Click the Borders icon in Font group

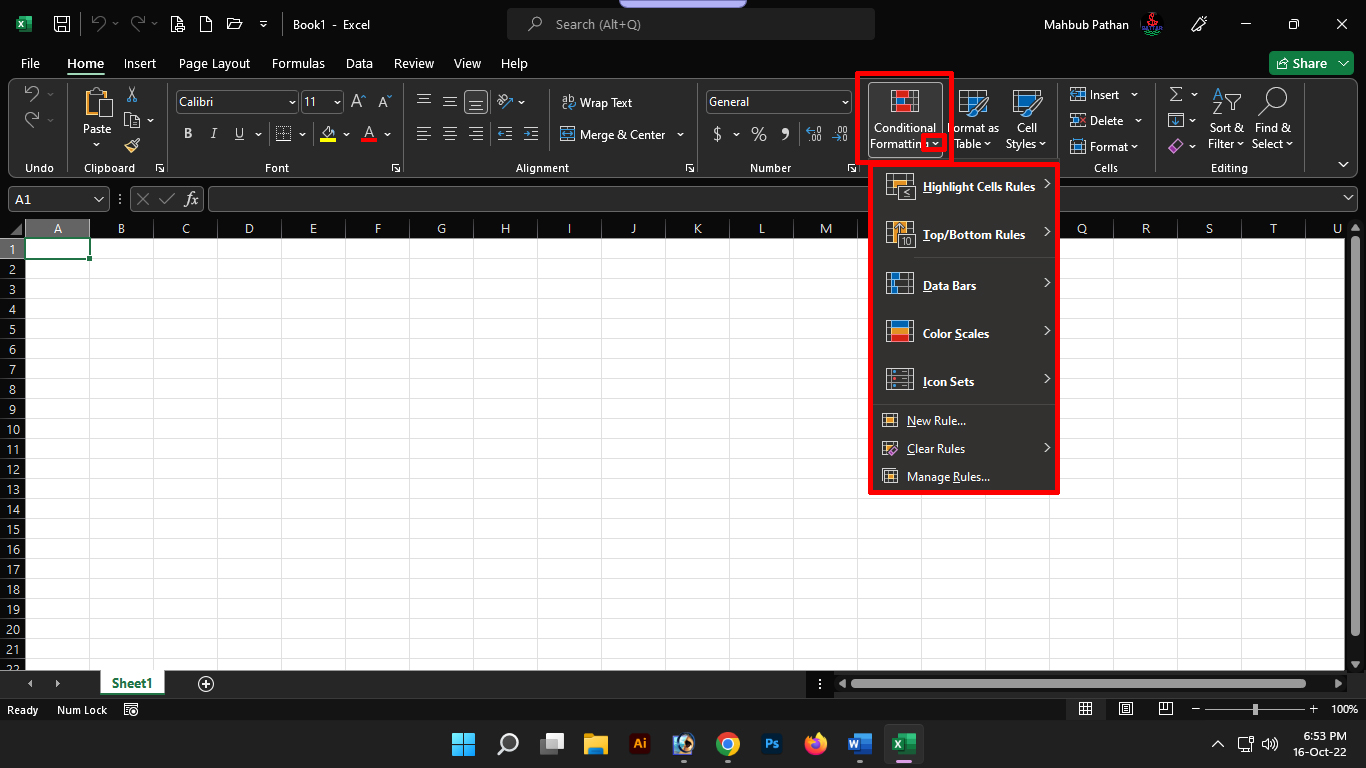click(283, 134)
